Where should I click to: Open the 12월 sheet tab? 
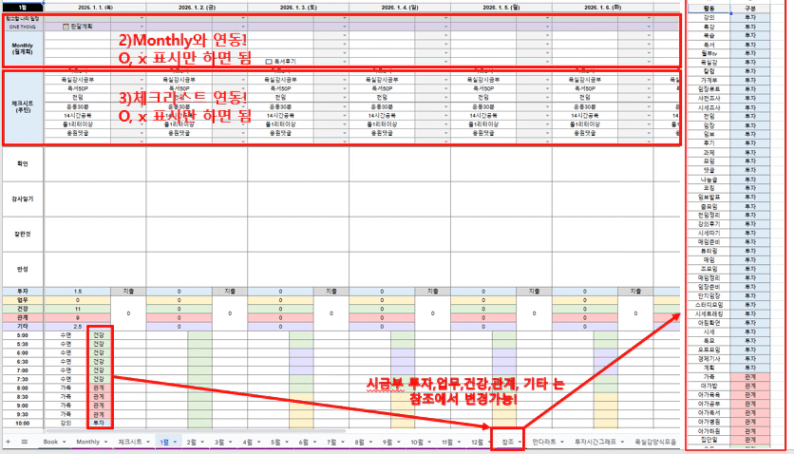click(x=477, y=442)
